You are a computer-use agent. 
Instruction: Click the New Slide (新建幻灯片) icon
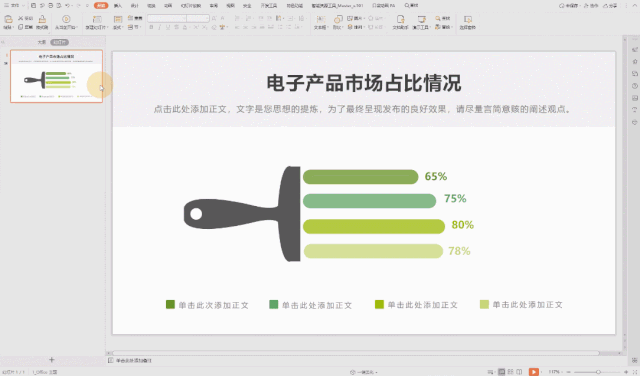tap(97, 19)
